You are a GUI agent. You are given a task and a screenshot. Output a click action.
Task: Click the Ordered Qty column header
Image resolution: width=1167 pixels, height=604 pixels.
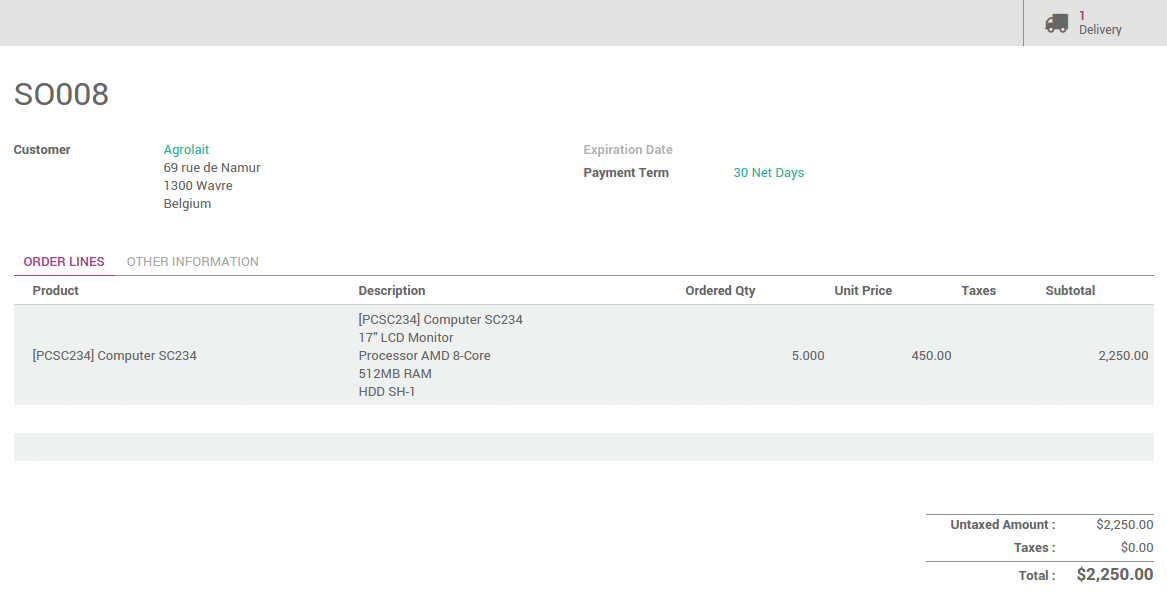point(720,291)
